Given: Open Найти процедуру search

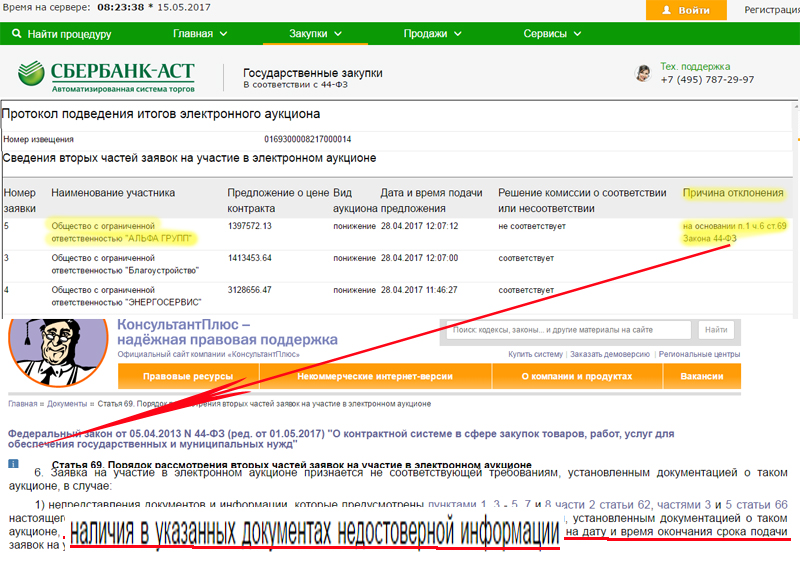Looking at the screenshot, I should (62, 34).
